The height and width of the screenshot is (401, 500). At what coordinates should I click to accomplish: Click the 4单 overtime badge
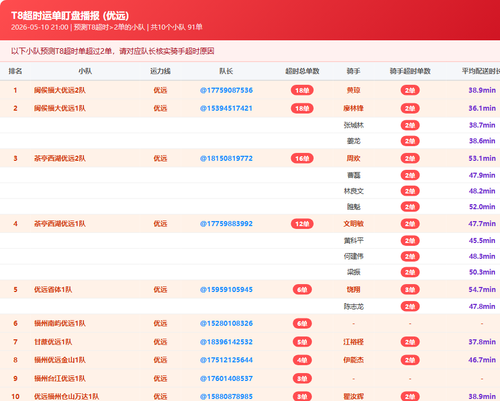302,360
